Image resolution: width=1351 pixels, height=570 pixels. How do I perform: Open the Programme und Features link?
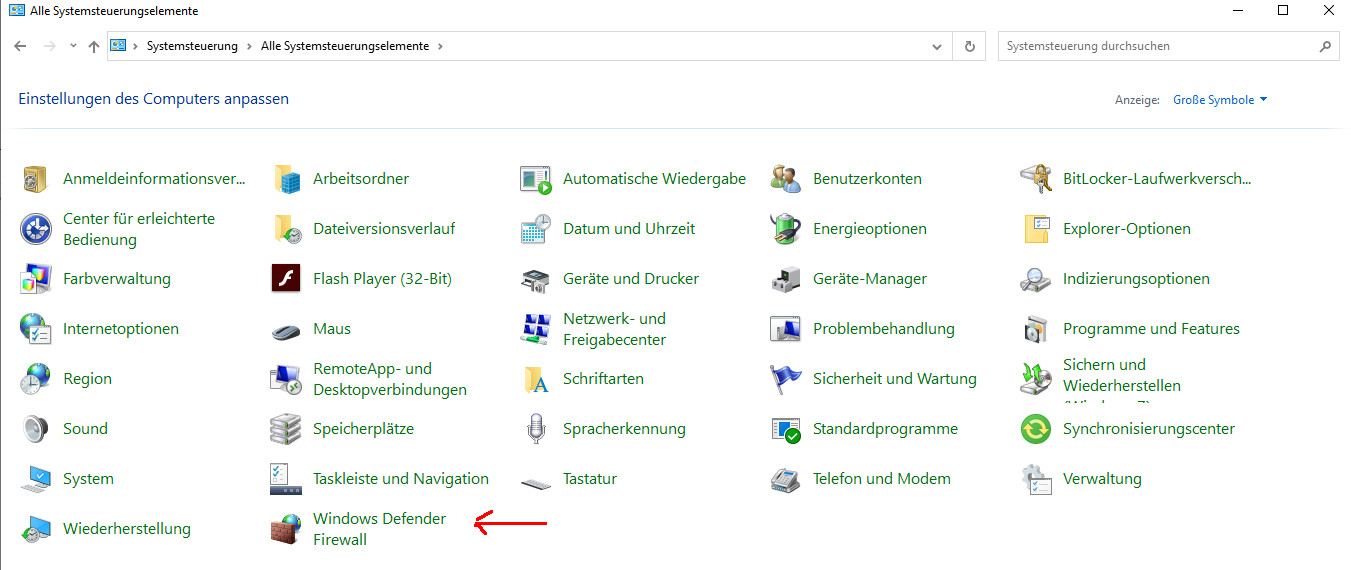[x=1150, y=329]
